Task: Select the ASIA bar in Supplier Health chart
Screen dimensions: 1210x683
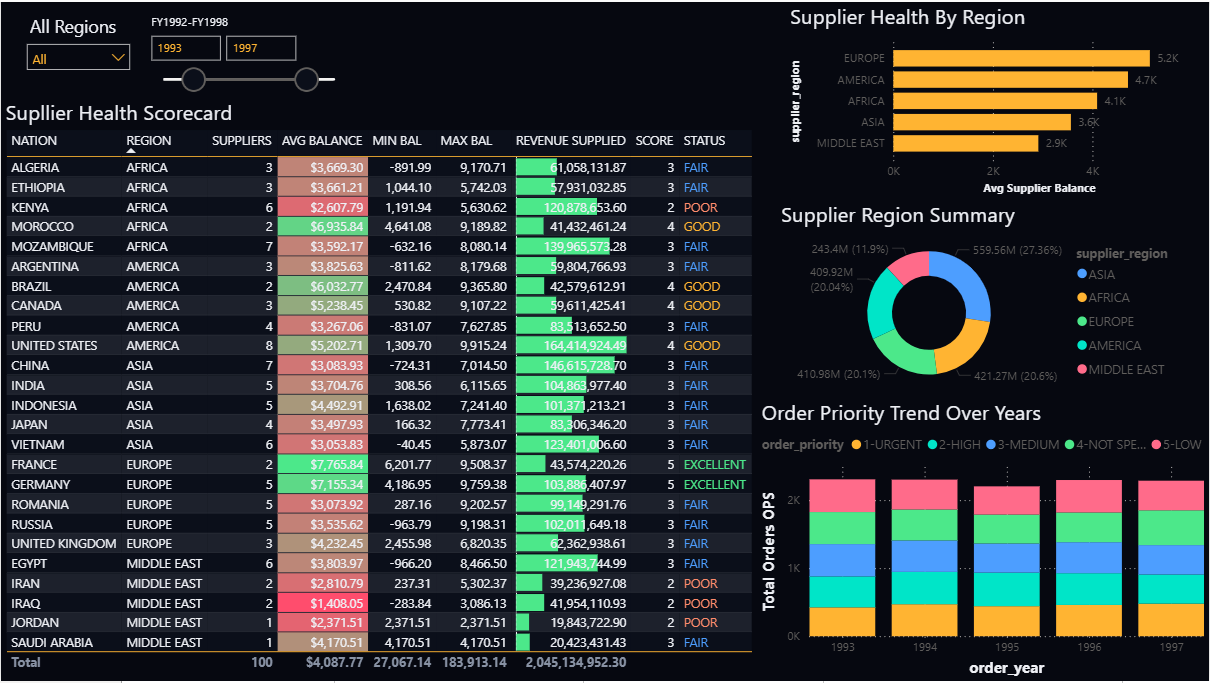Action: coord(982,122)
